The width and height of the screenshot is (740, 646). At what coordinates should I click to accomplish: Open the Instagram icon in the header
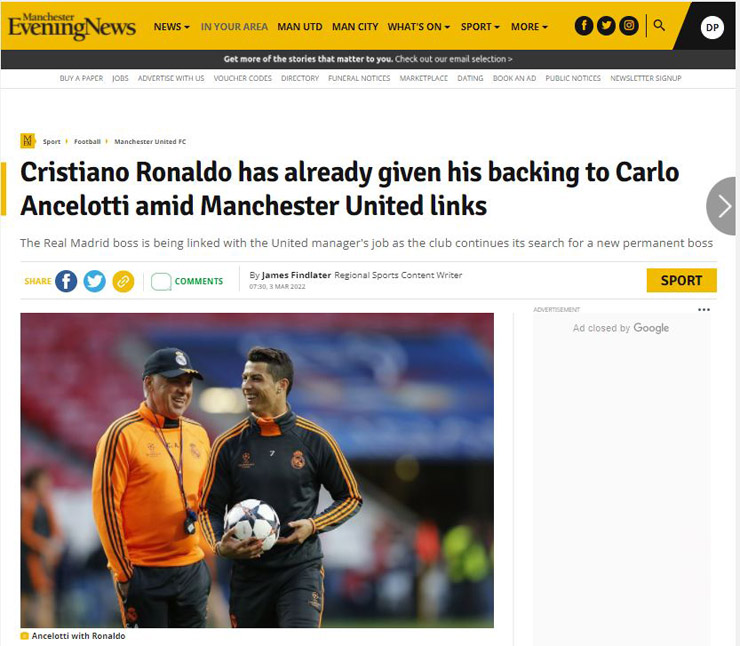pos(629,25)
